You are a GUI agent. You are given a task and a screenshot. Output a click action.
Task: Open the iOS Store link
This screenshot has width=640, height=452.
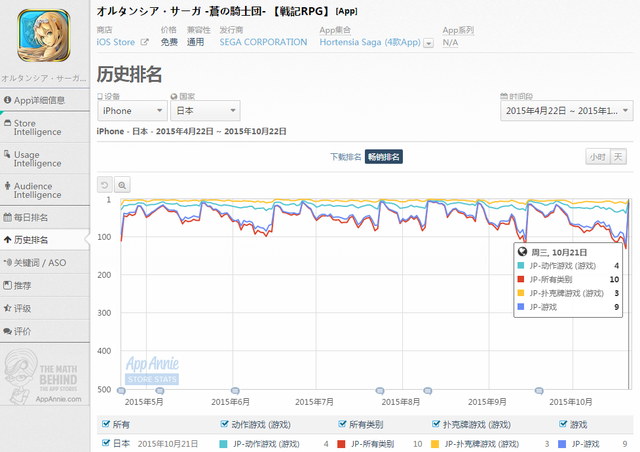pyautogui.click(x=116, y=42)
